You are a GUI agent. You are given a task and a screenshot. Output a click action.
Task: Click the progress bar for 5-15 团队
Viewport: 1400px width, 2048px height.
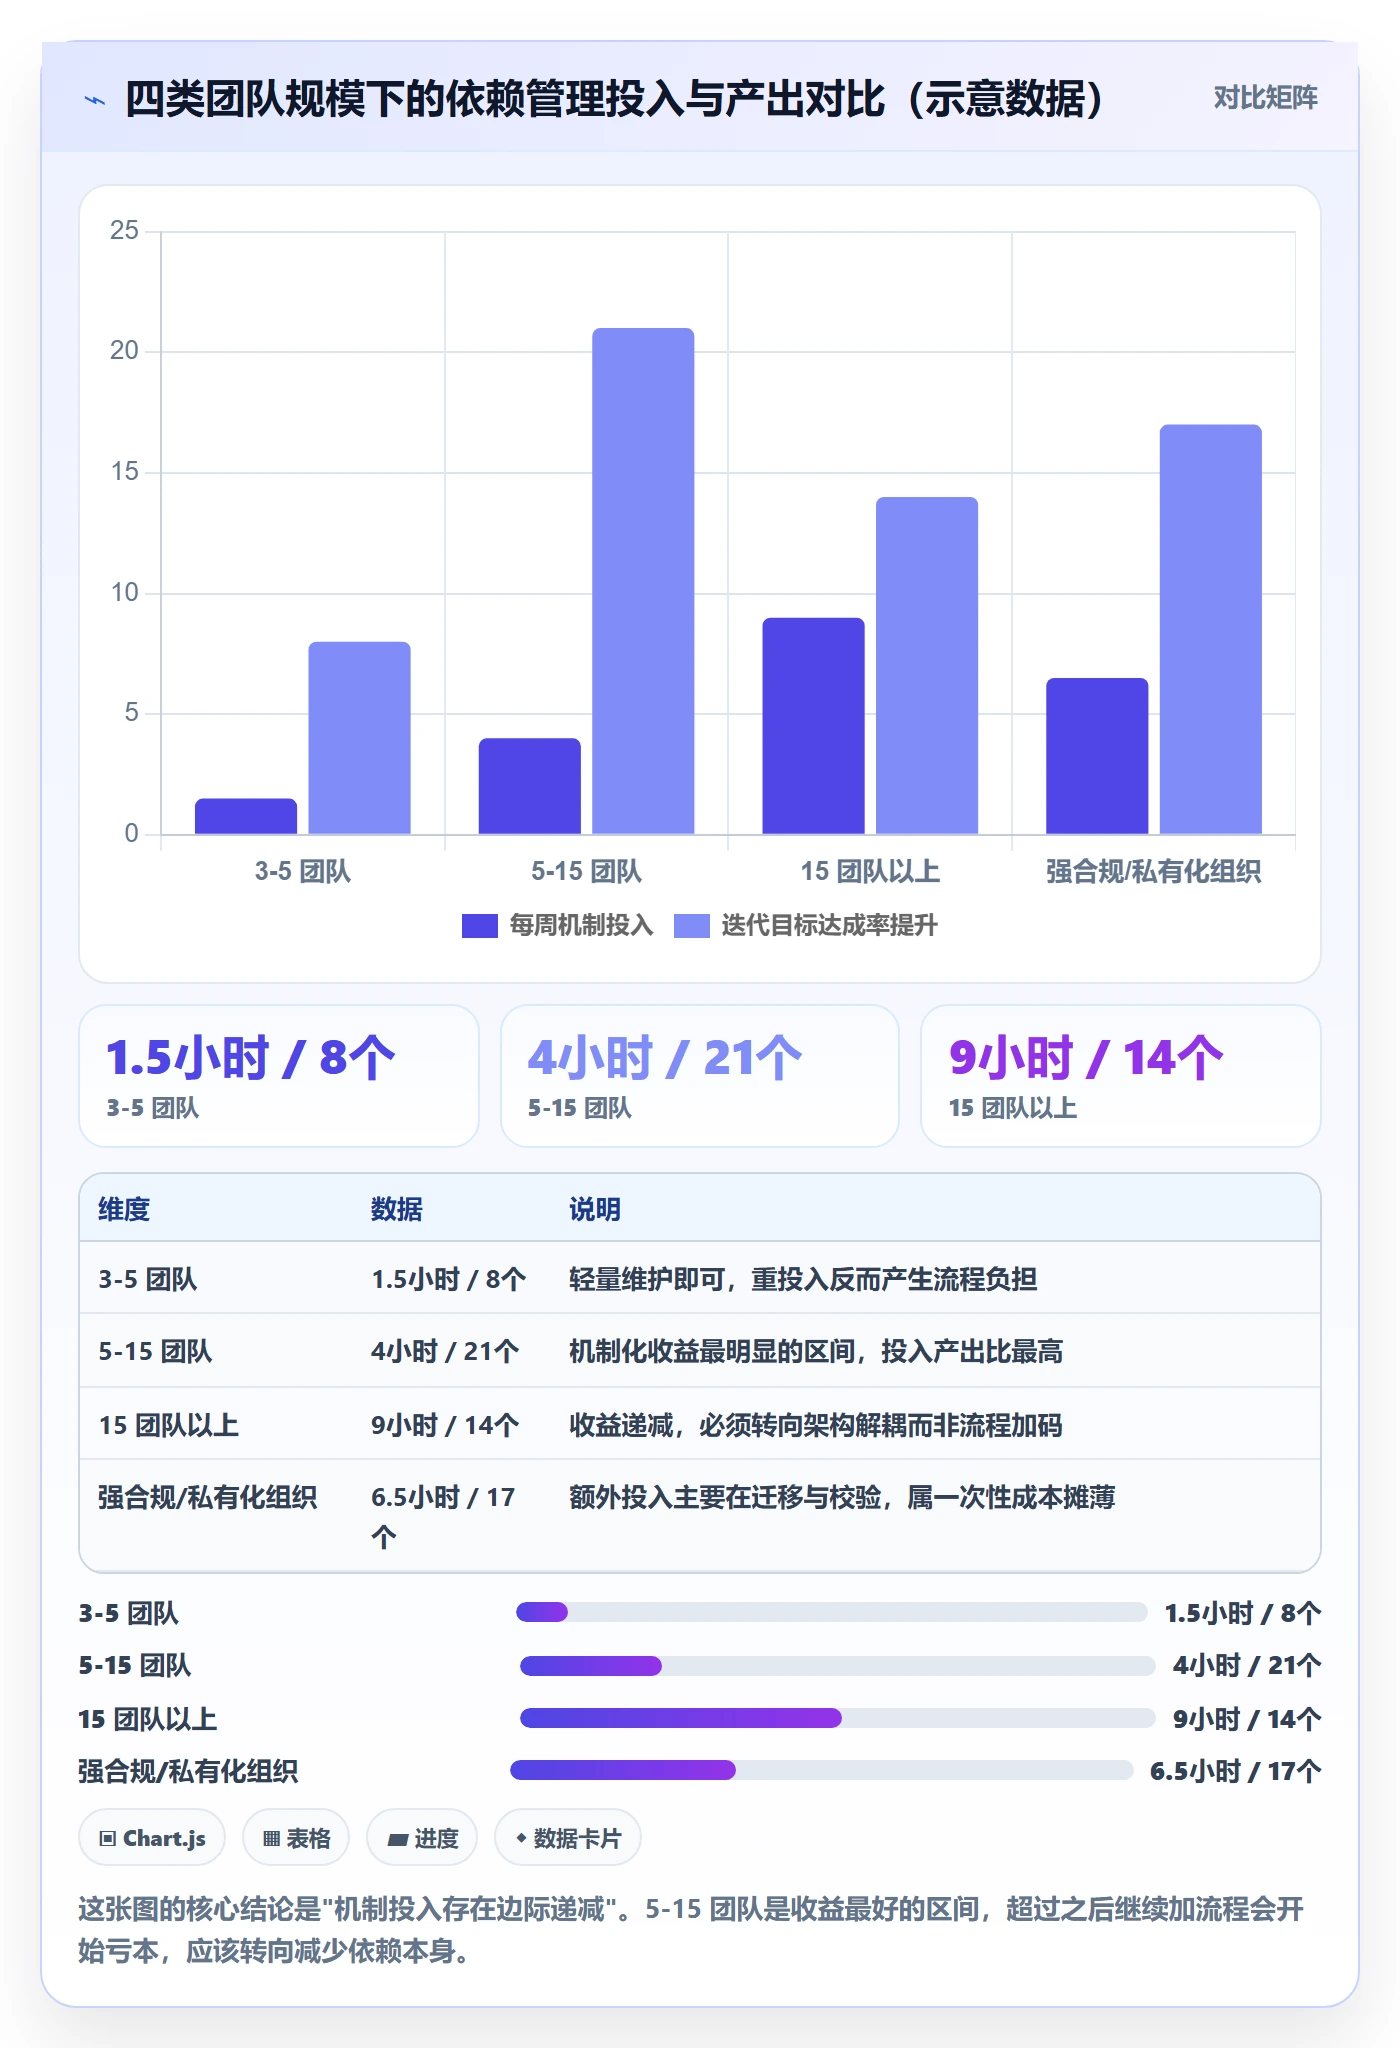tap(837, 1665)
